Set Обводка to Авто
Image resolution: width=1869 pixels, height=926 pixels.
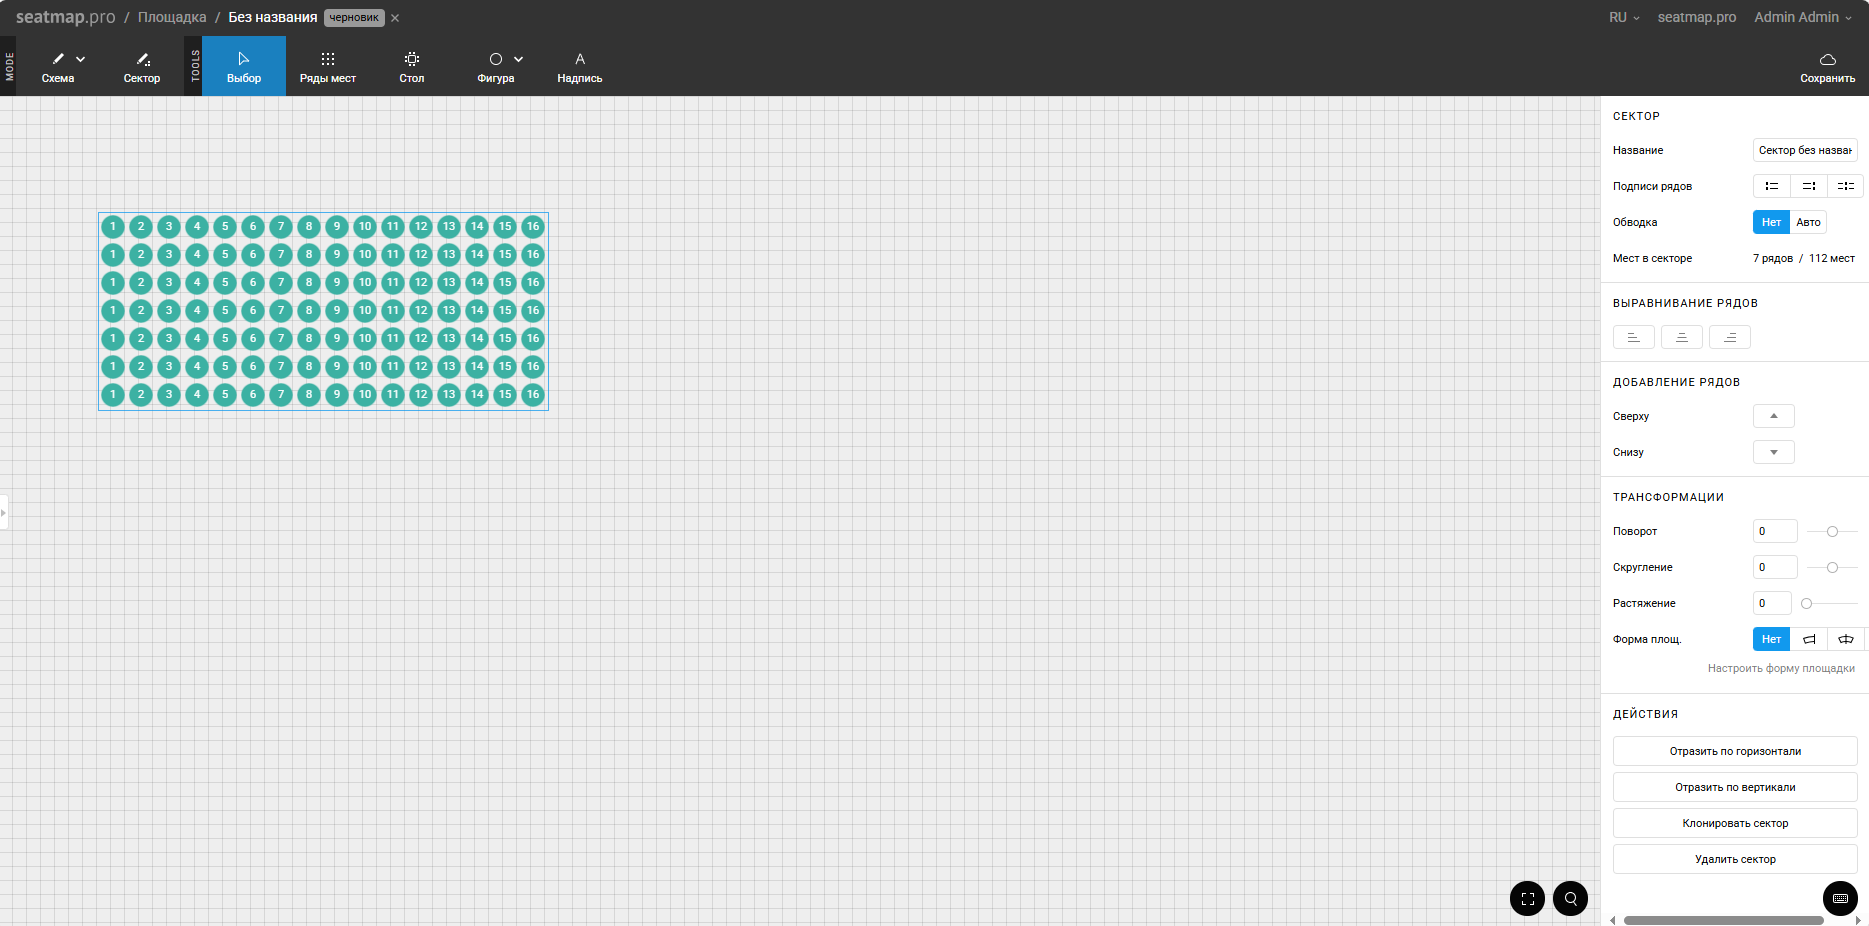[x=1808, y=222]
